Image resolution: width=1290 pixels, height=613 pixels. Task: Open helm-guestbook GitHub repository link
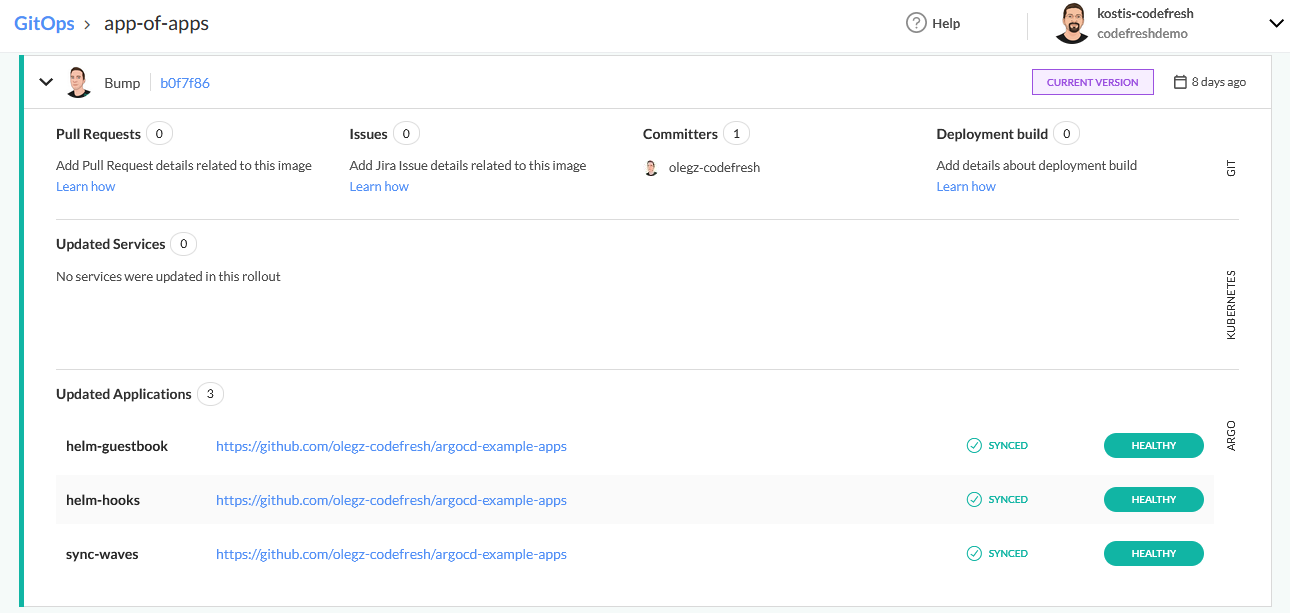point(391,446)
